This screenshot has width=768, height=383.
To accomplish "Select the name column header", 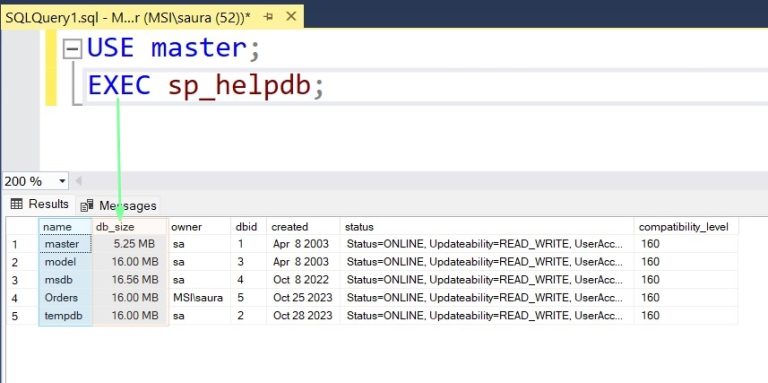I will 66,227.
